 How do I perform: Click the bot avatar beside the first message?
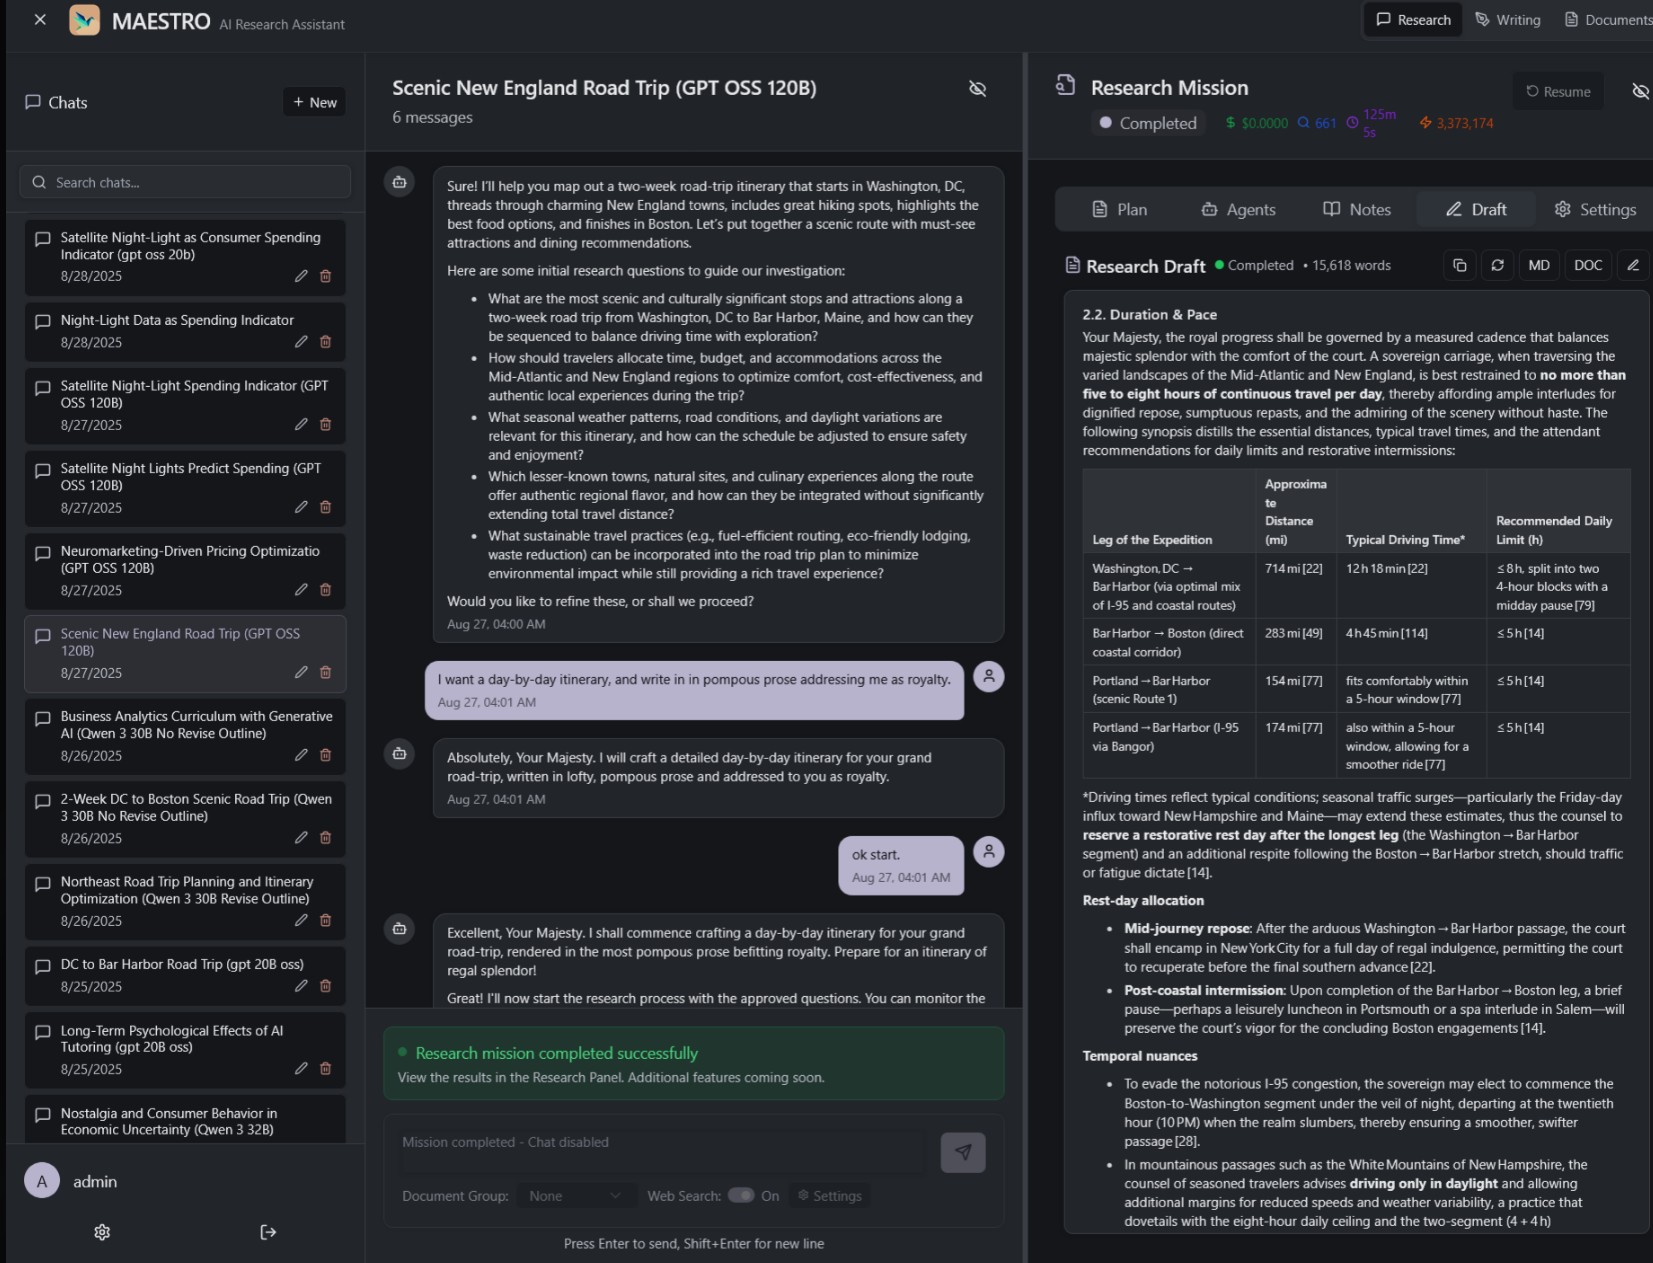pyautogui.click(x=399, y=182)
